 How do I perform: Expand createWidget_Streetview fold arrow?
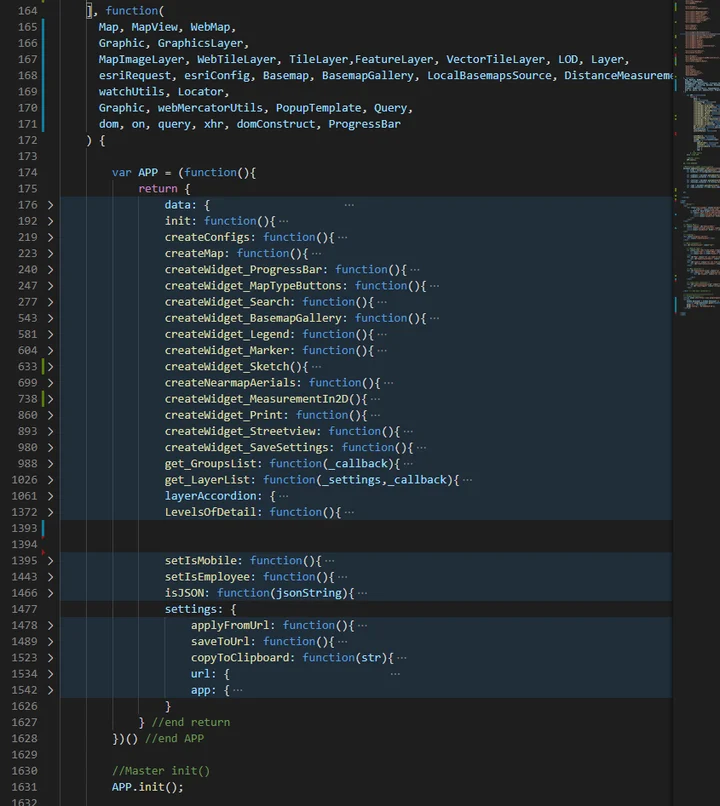50,431
